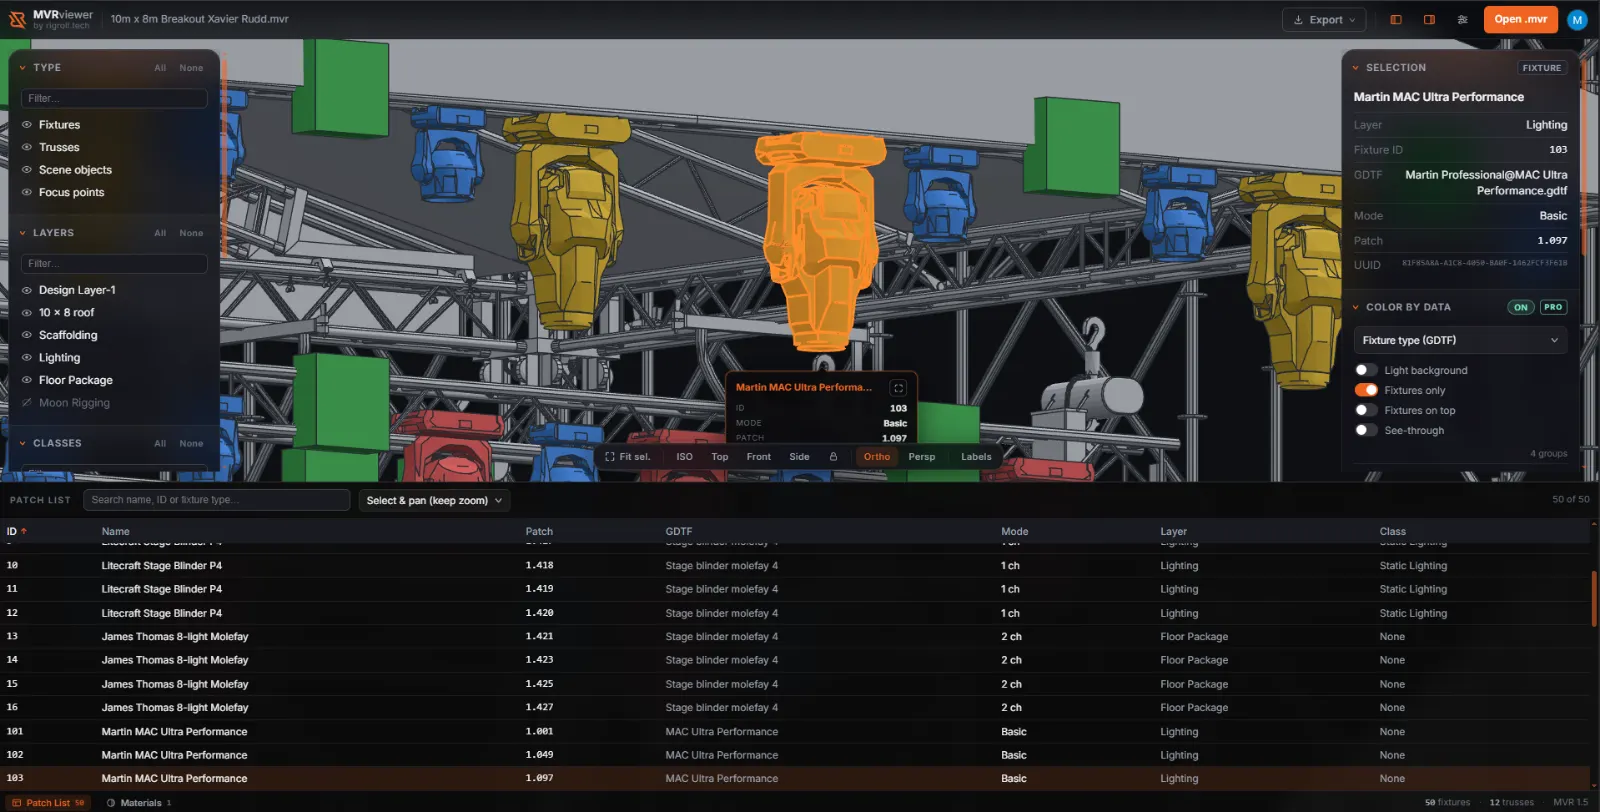1600x812 pixels.
Task: Toggle the right sidebar panel icon
Action: point(1430,19)
